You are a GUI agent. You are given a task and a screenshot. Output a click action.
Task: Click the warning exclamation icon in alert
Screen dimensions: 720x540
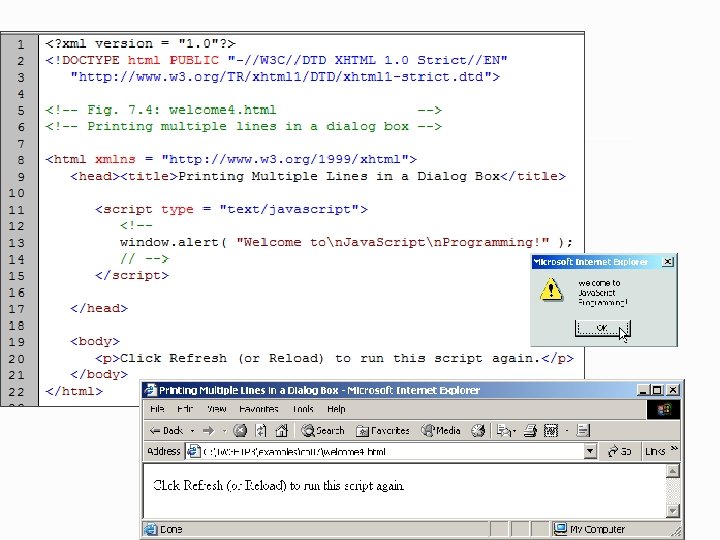(x=551, y=289)
